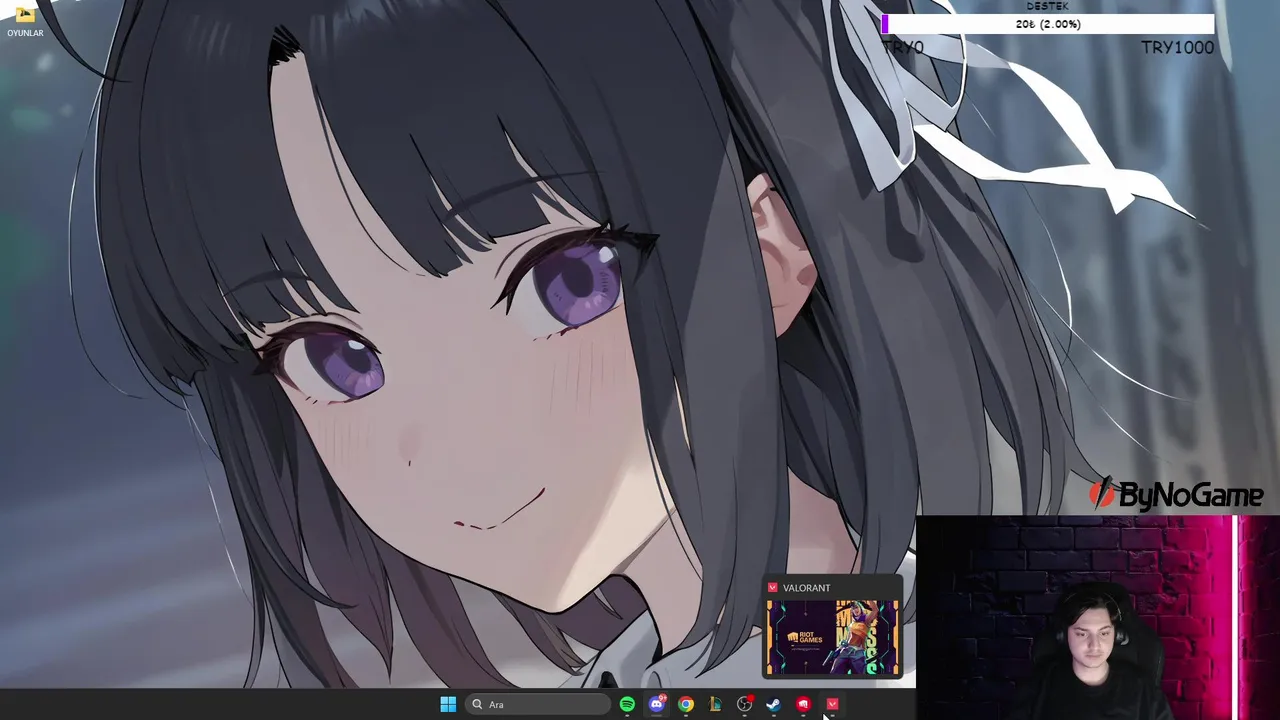Switch to OBS Studio on the taskbar
The width and height of the screenshot is (1280, 720).
click(744, 704)
